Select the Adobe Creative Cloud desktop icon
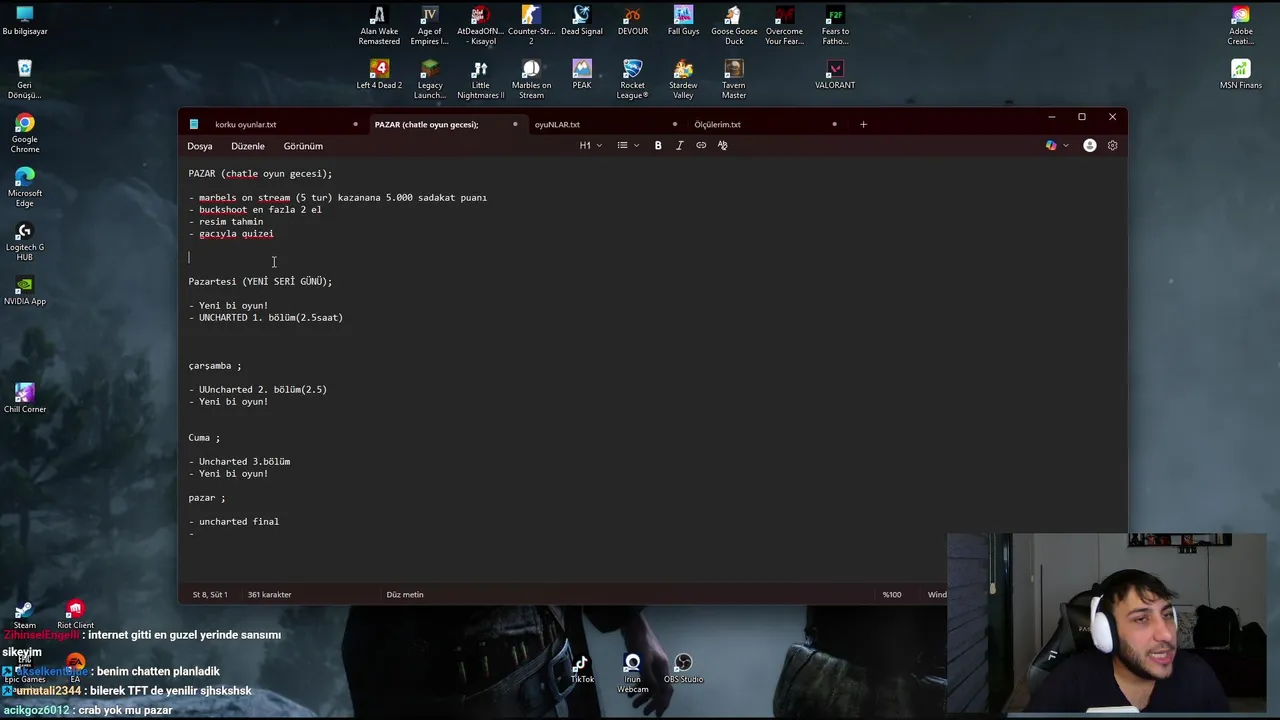The height and width of the screenshot is (720, 1280). click(1240, 26)
